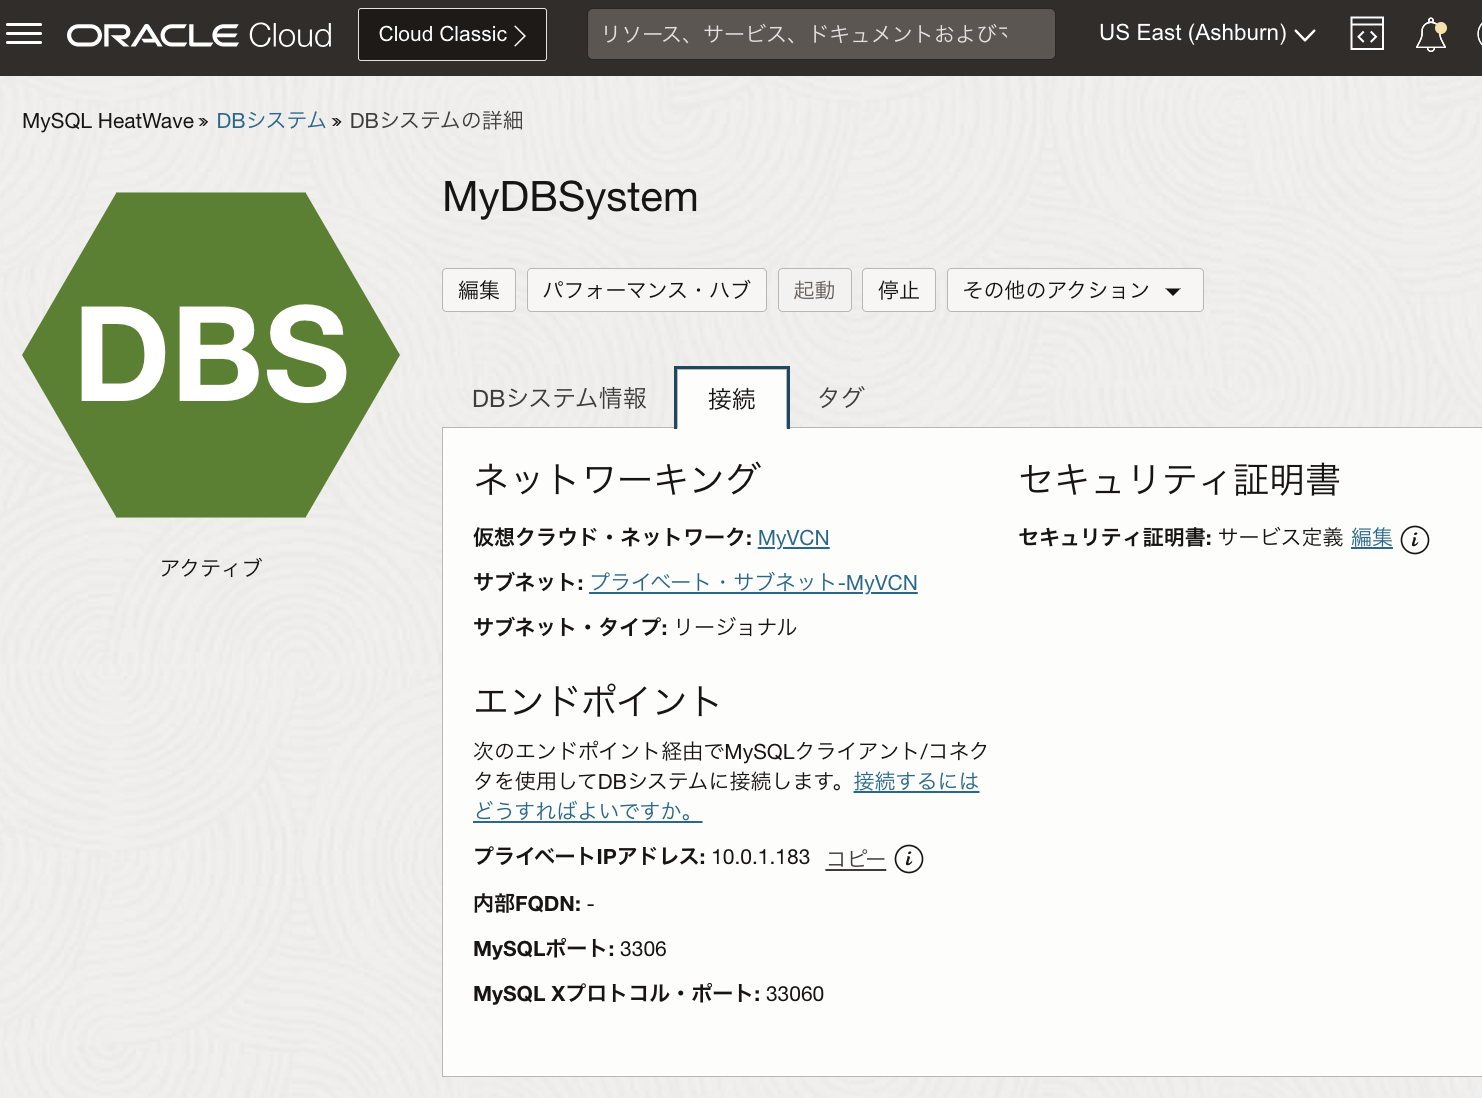The image size is (1482, 1098).
Task: Edit the security certificate via 編集 link
Action: [x=1372, y=538]
